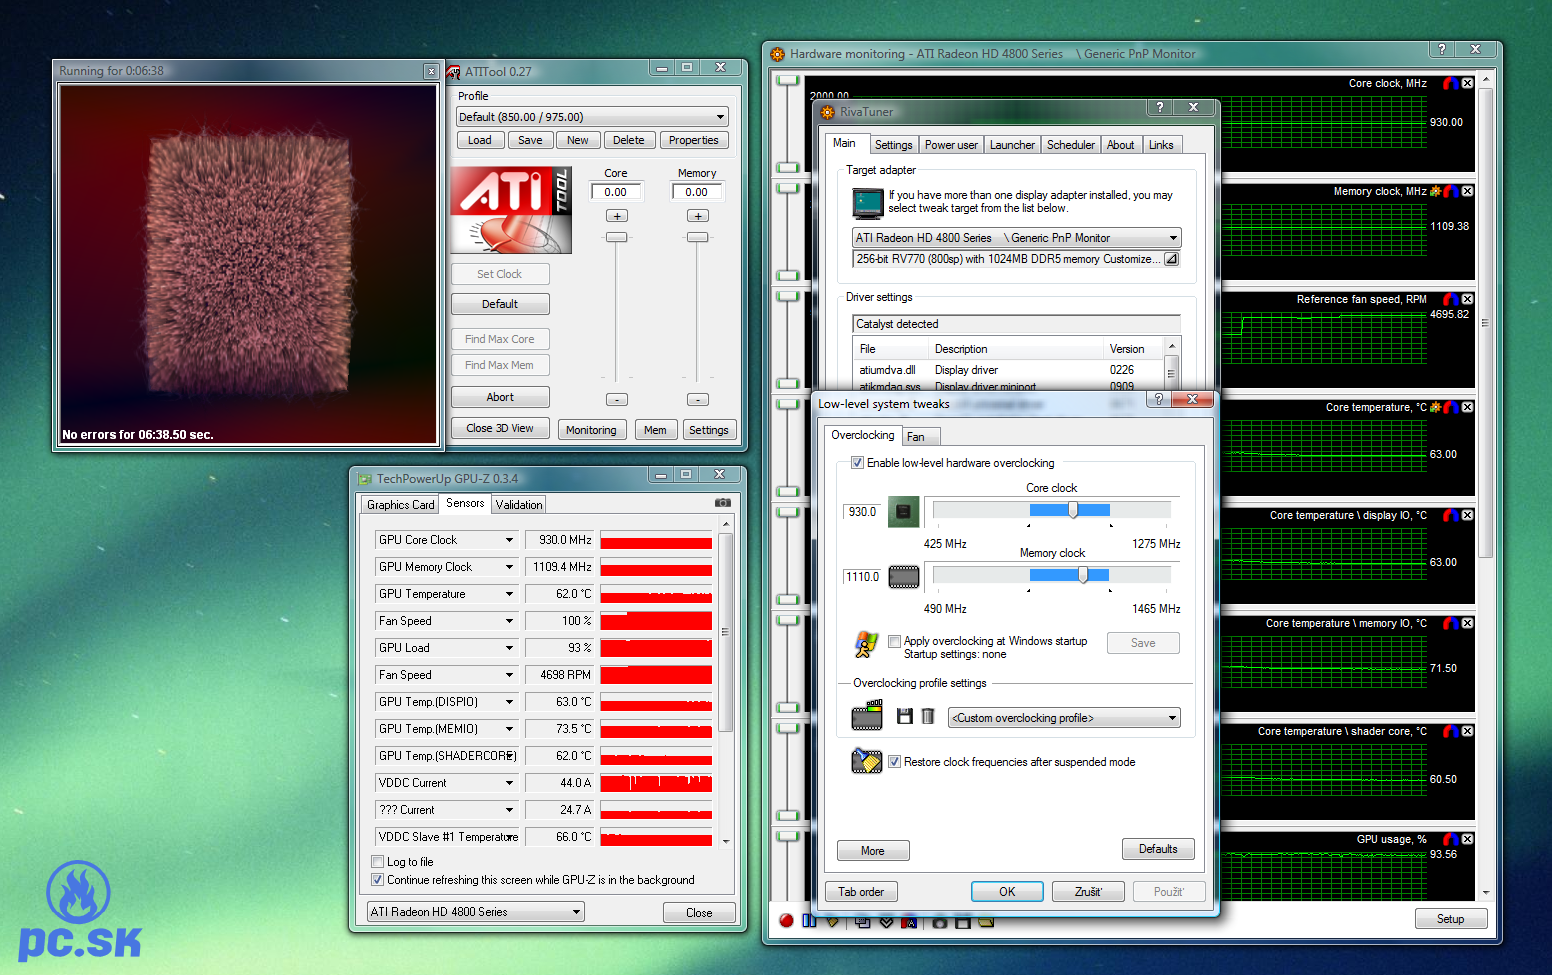Click the minus button under ATITool Memory slider
1552x975 pixels.
[x=698, y=400]
